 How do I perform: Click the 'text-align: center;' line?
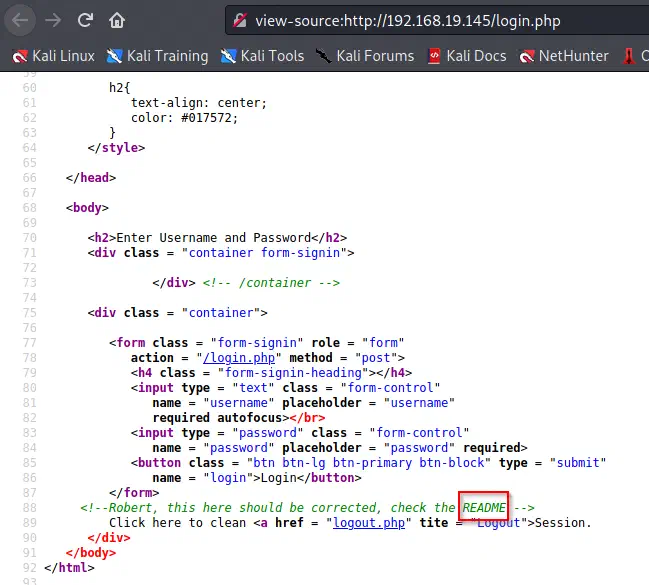pos(199,103)
